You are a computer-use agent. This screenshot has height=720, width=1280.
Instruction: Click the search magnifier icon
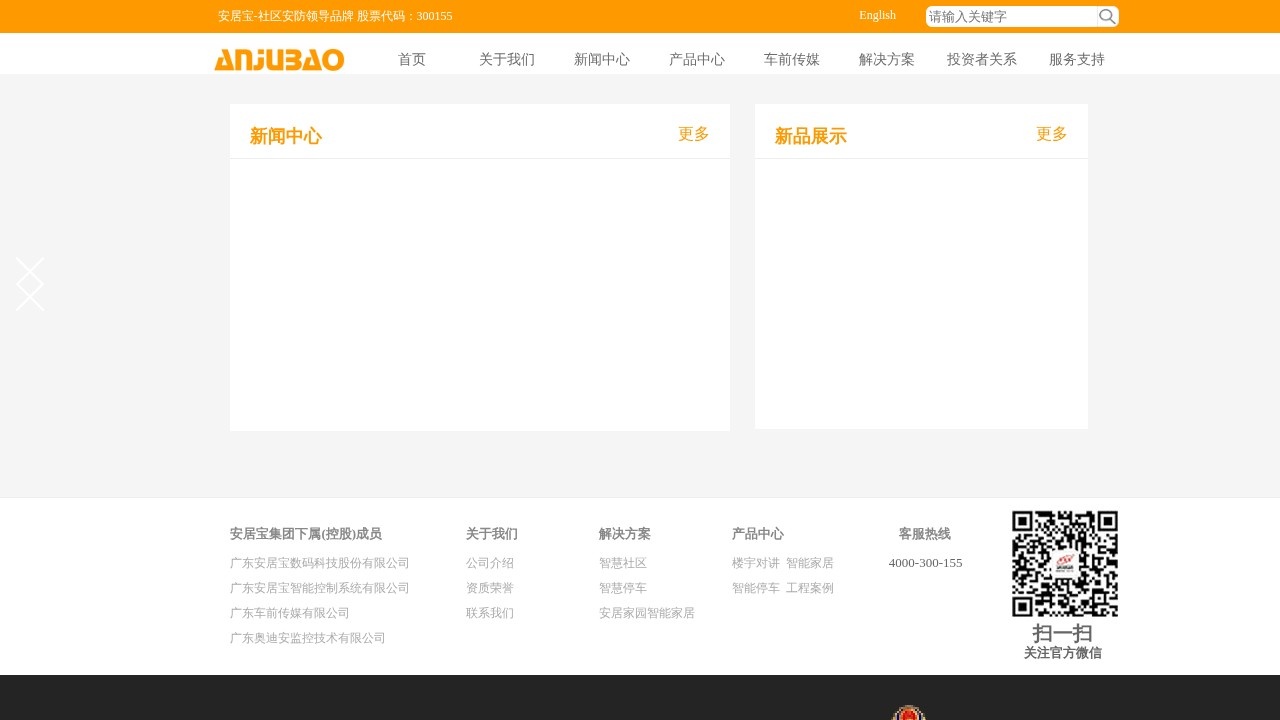[1107, 16]
